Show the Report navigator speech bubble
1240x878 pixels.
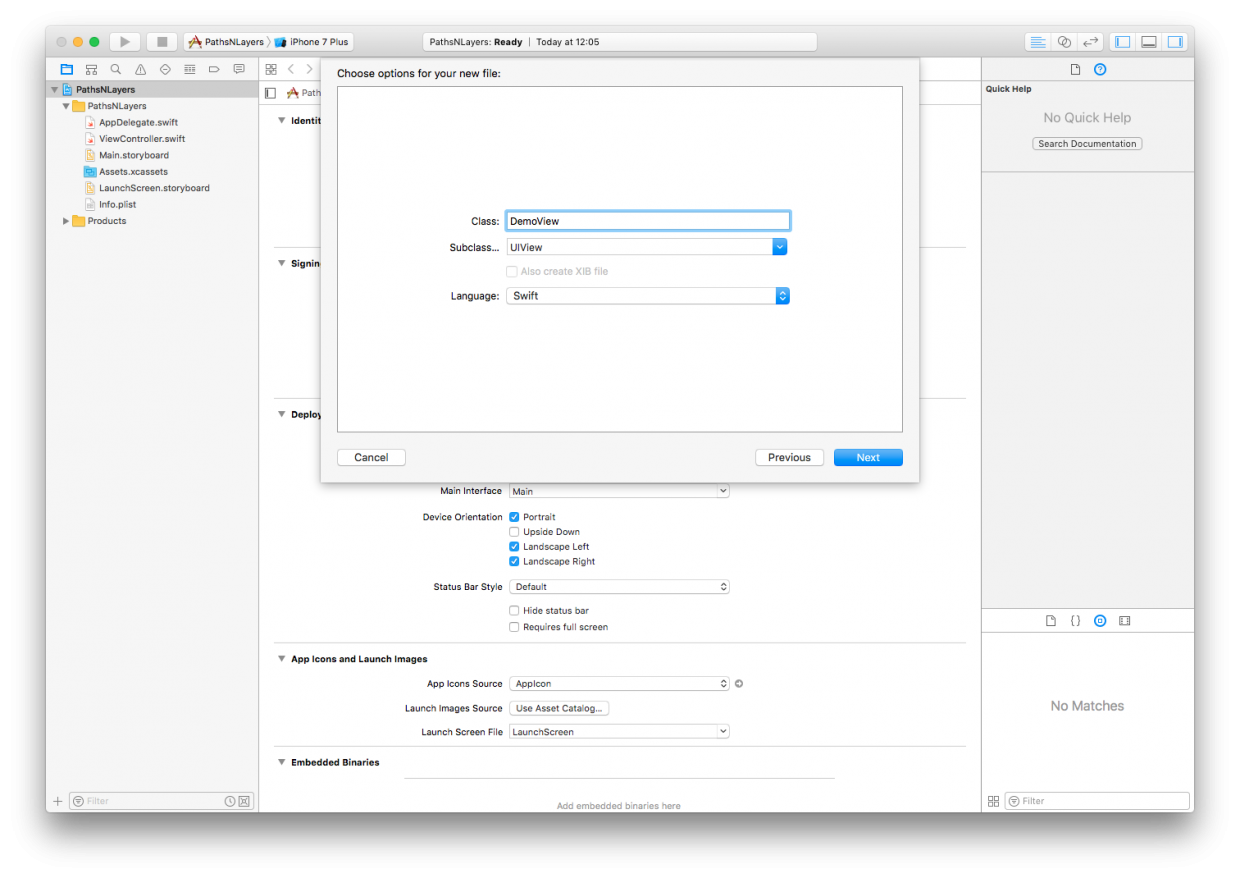(x=239, y=69)
